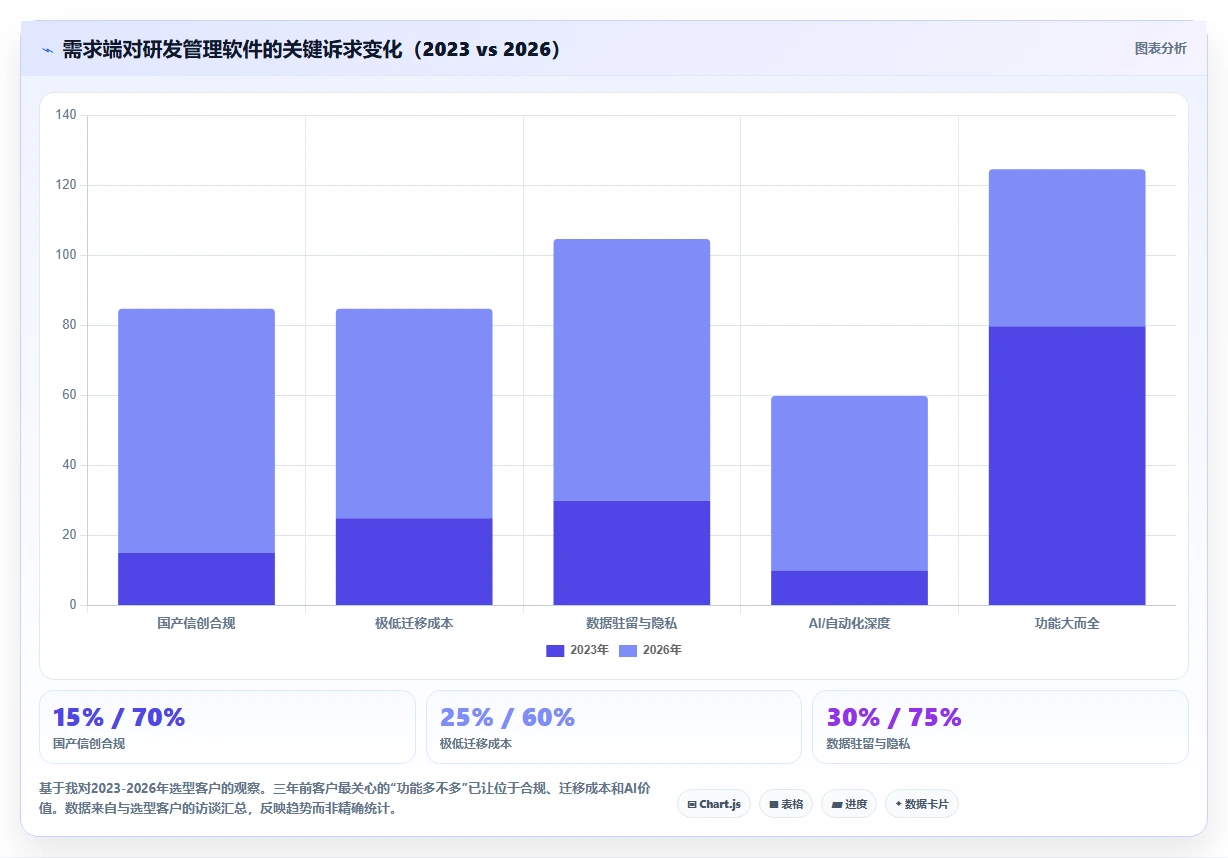The width and height of the screenshot is (1228, 858).
Task: Click the 国产信创合规 x-axis label
Action: tap(196, 623)
